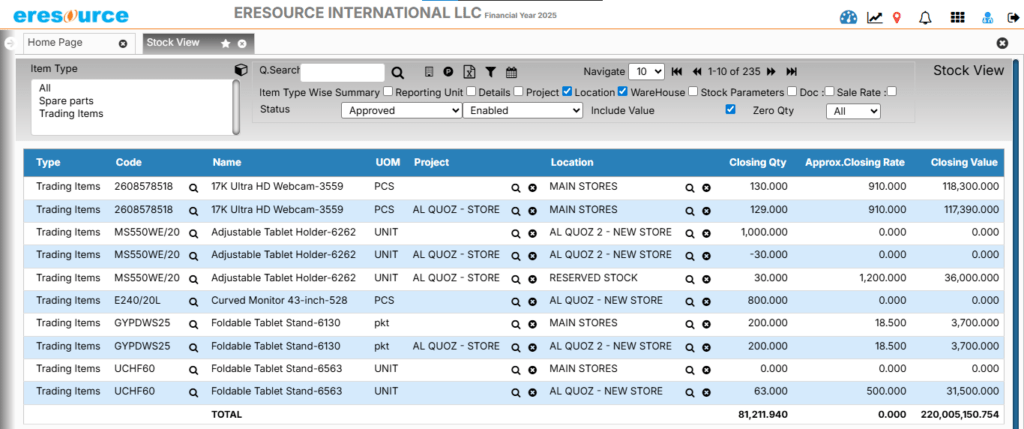
Task: Jump to the last page of results
Action: tap(792, 72)
